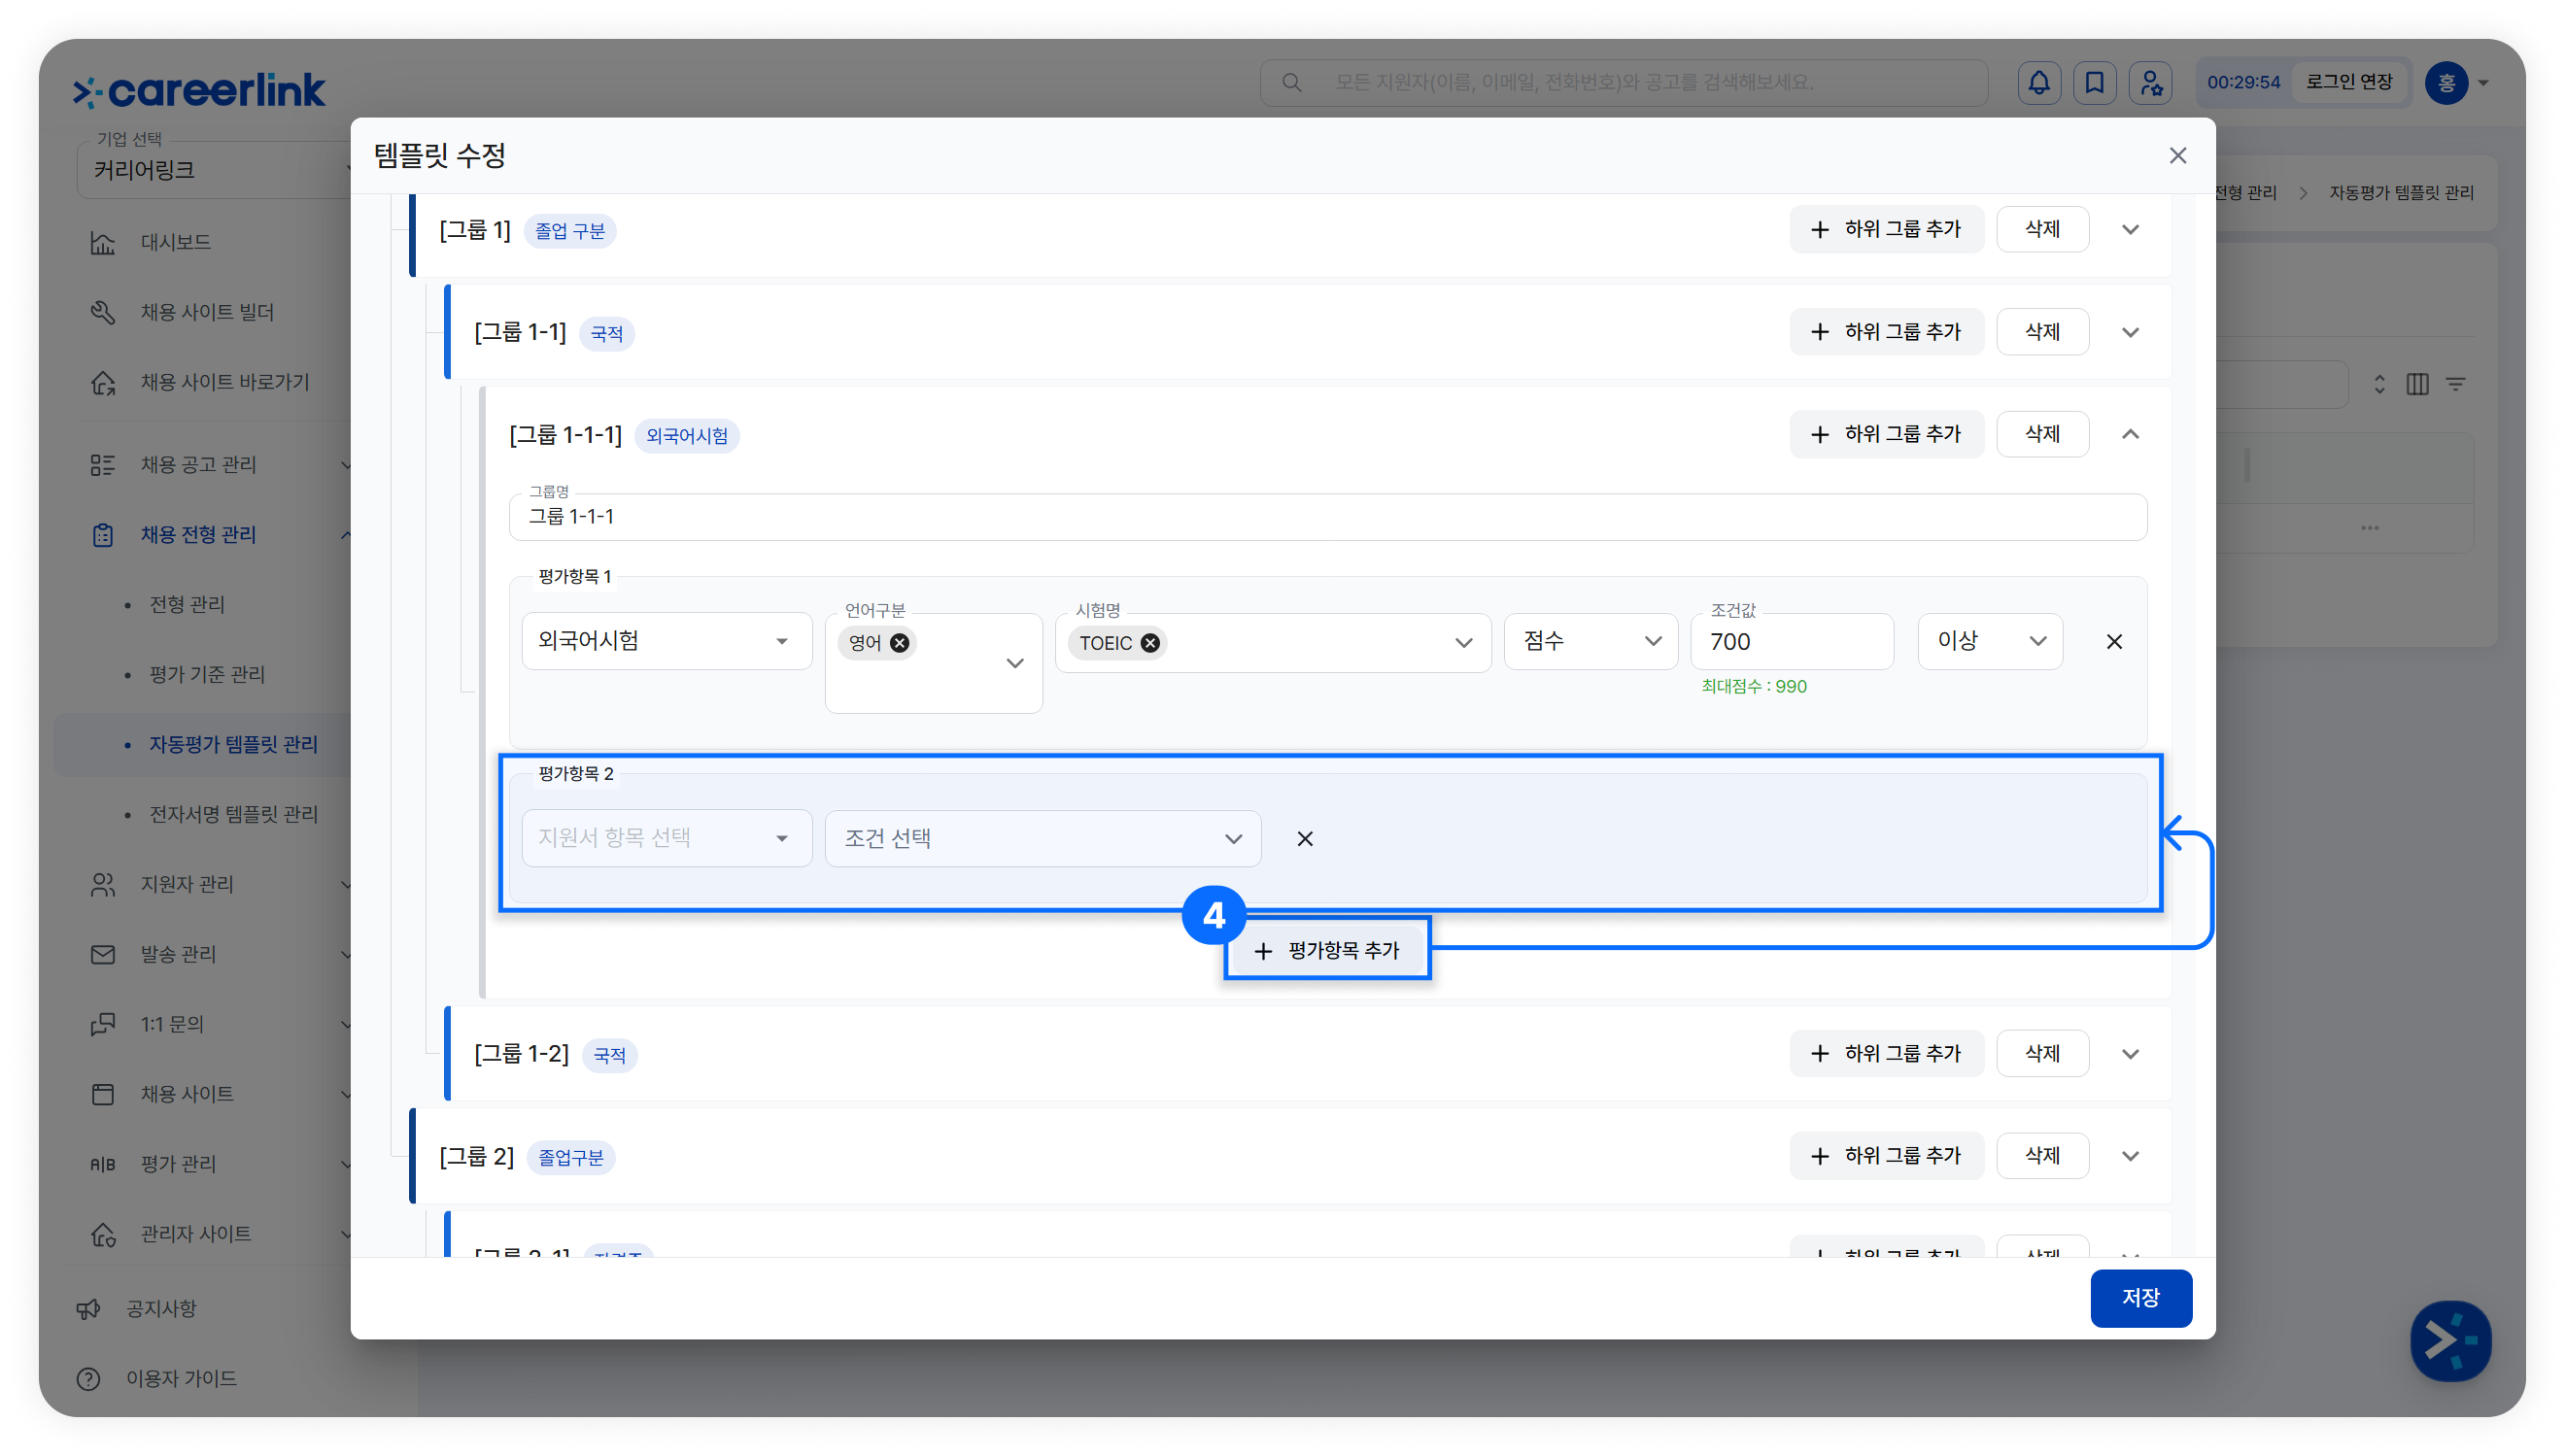
Task: Open the 기업 선택 company dropdown
Action: coord(214,170)
